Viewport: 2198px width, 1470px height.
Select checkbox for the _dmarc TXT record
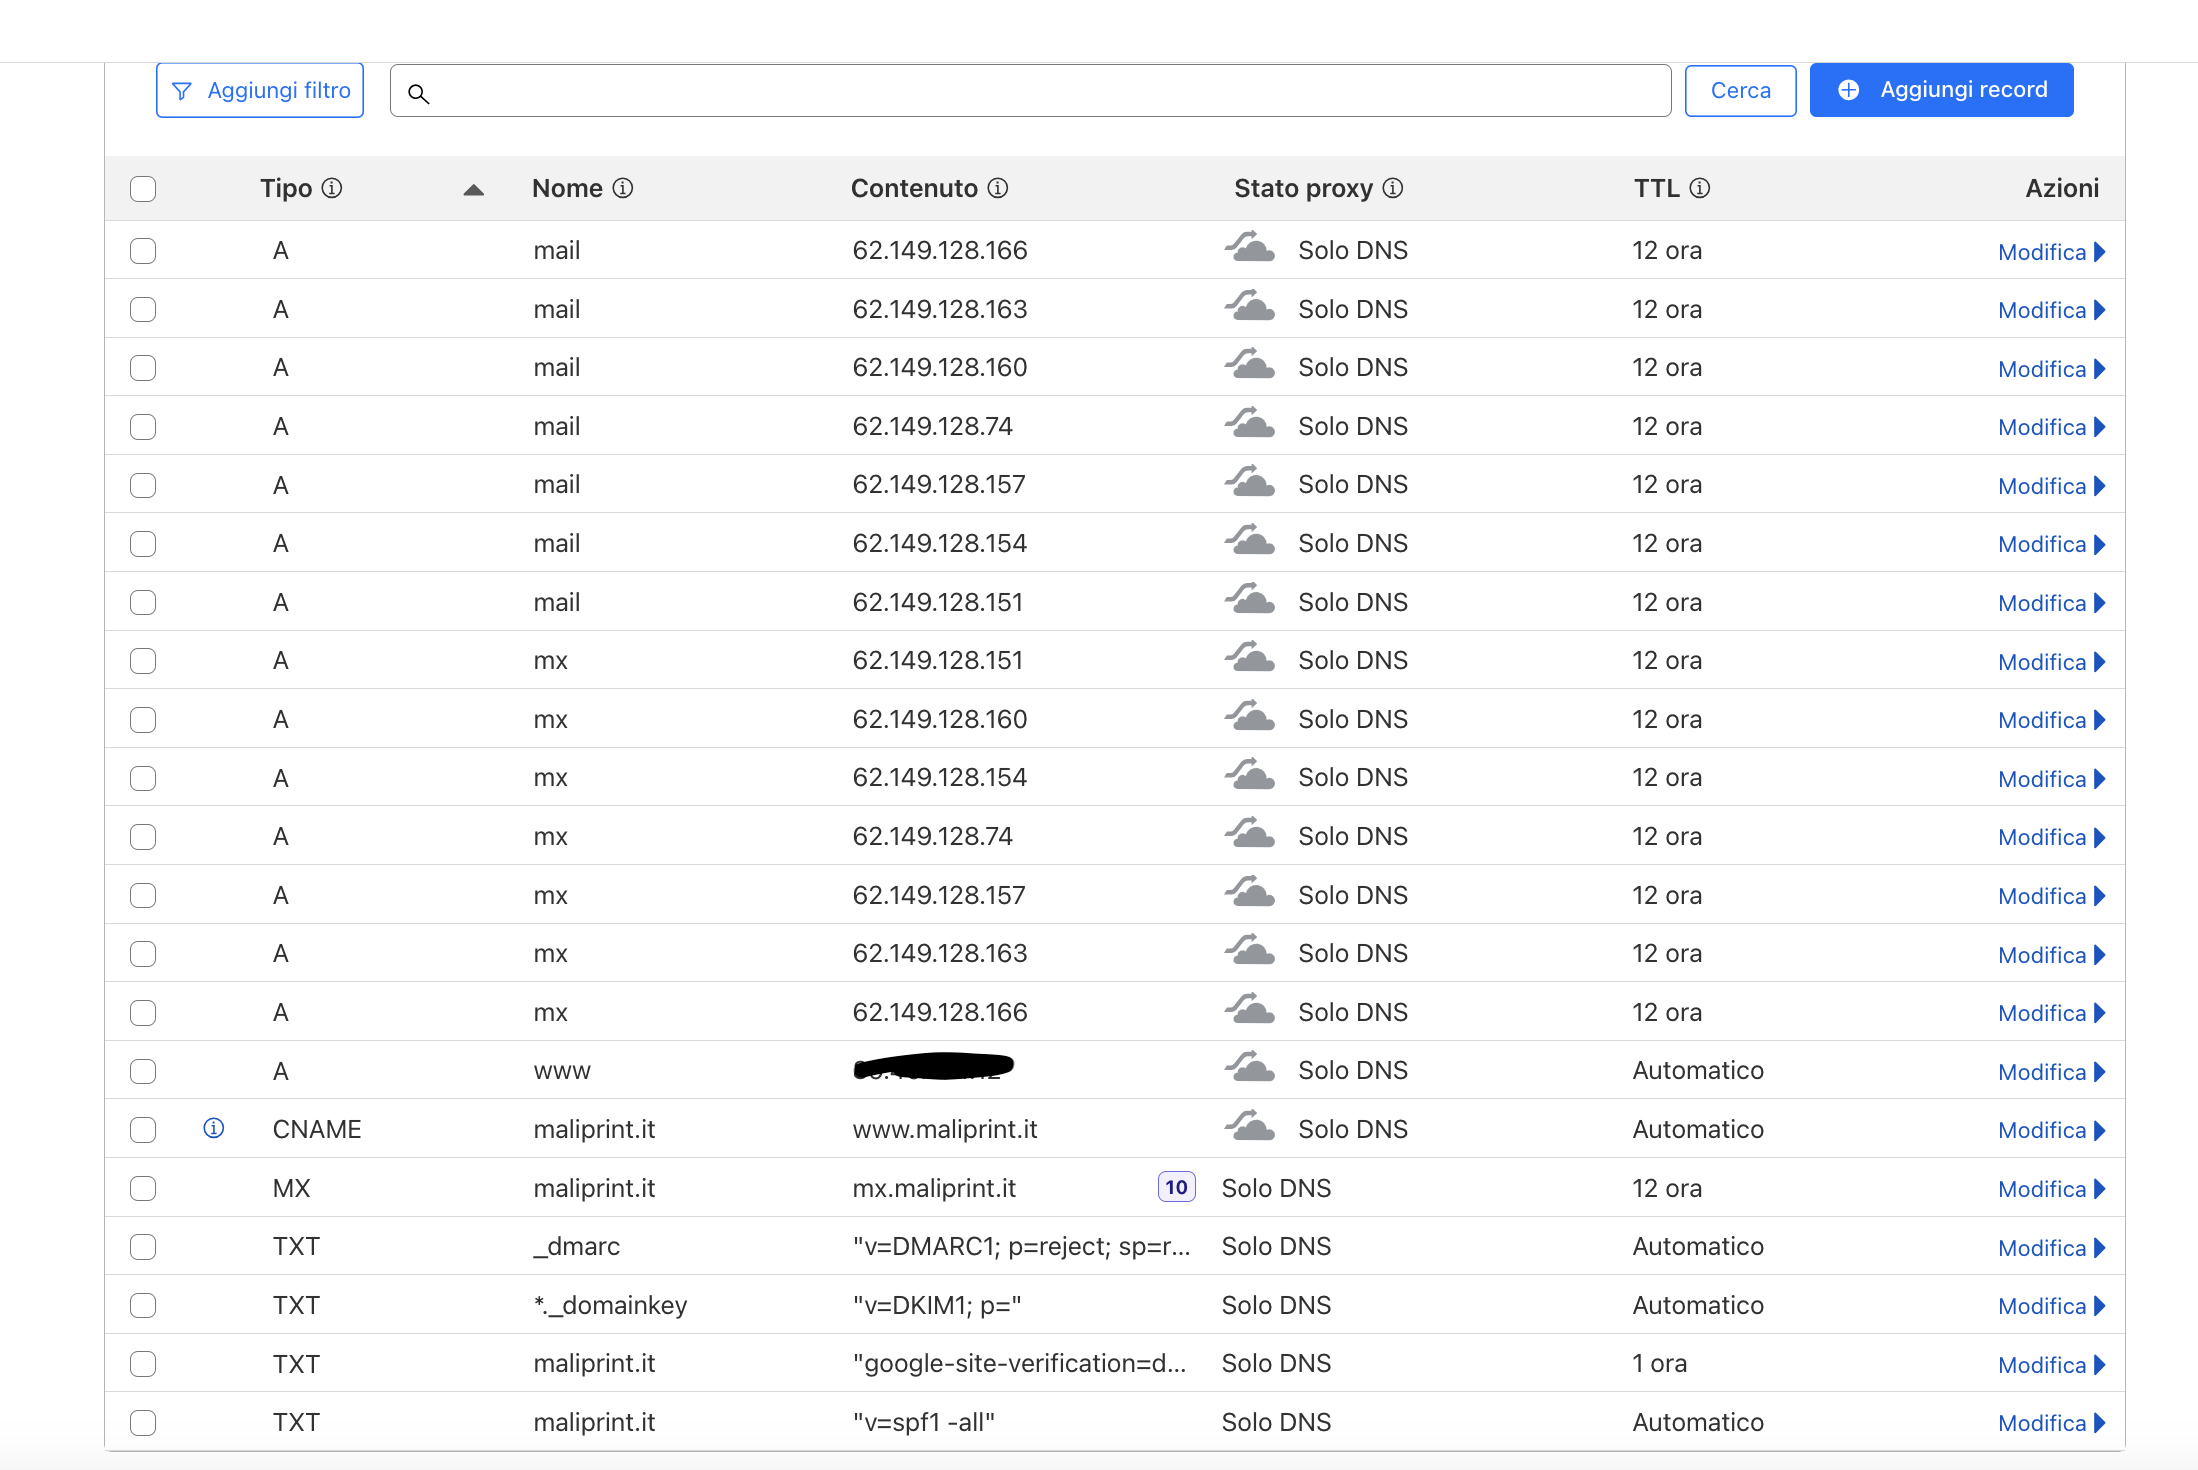(143, 1247)
